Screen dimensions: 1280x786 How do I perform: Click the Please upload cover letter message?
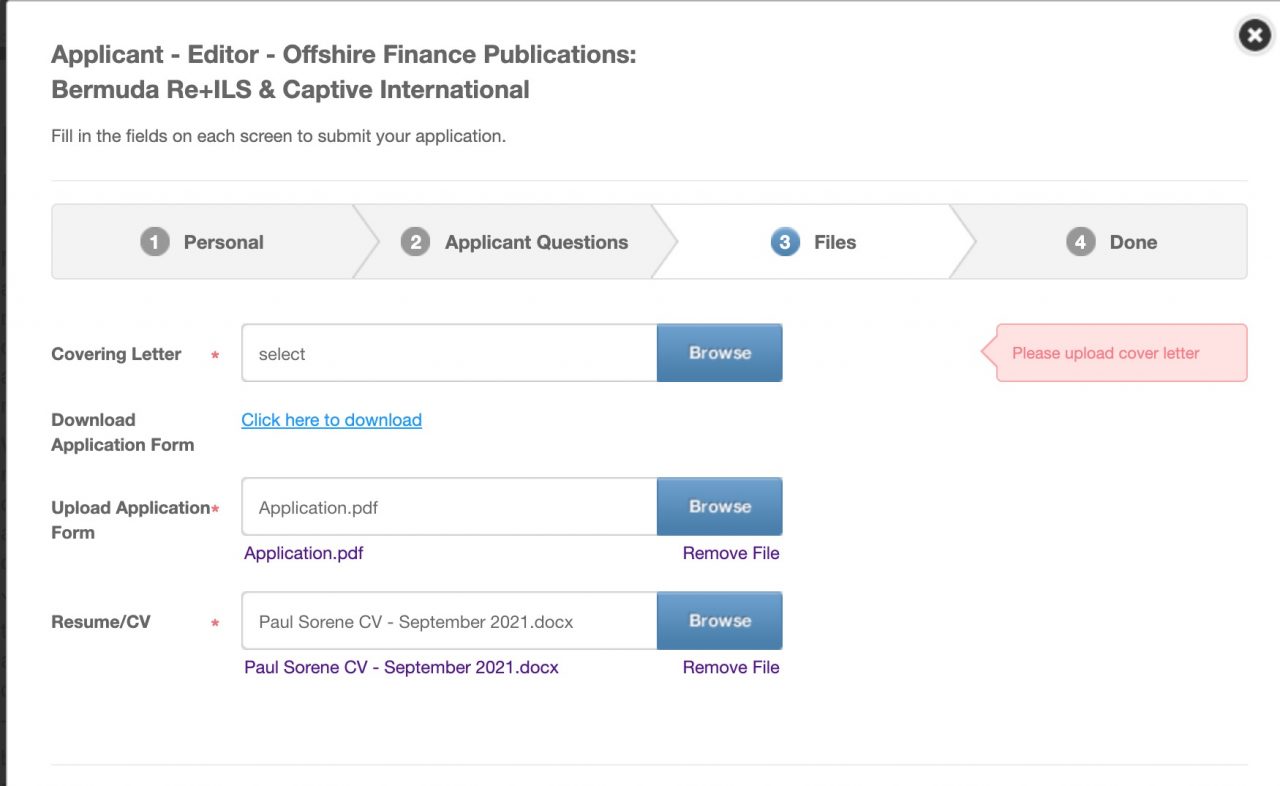coord(1115,353)
